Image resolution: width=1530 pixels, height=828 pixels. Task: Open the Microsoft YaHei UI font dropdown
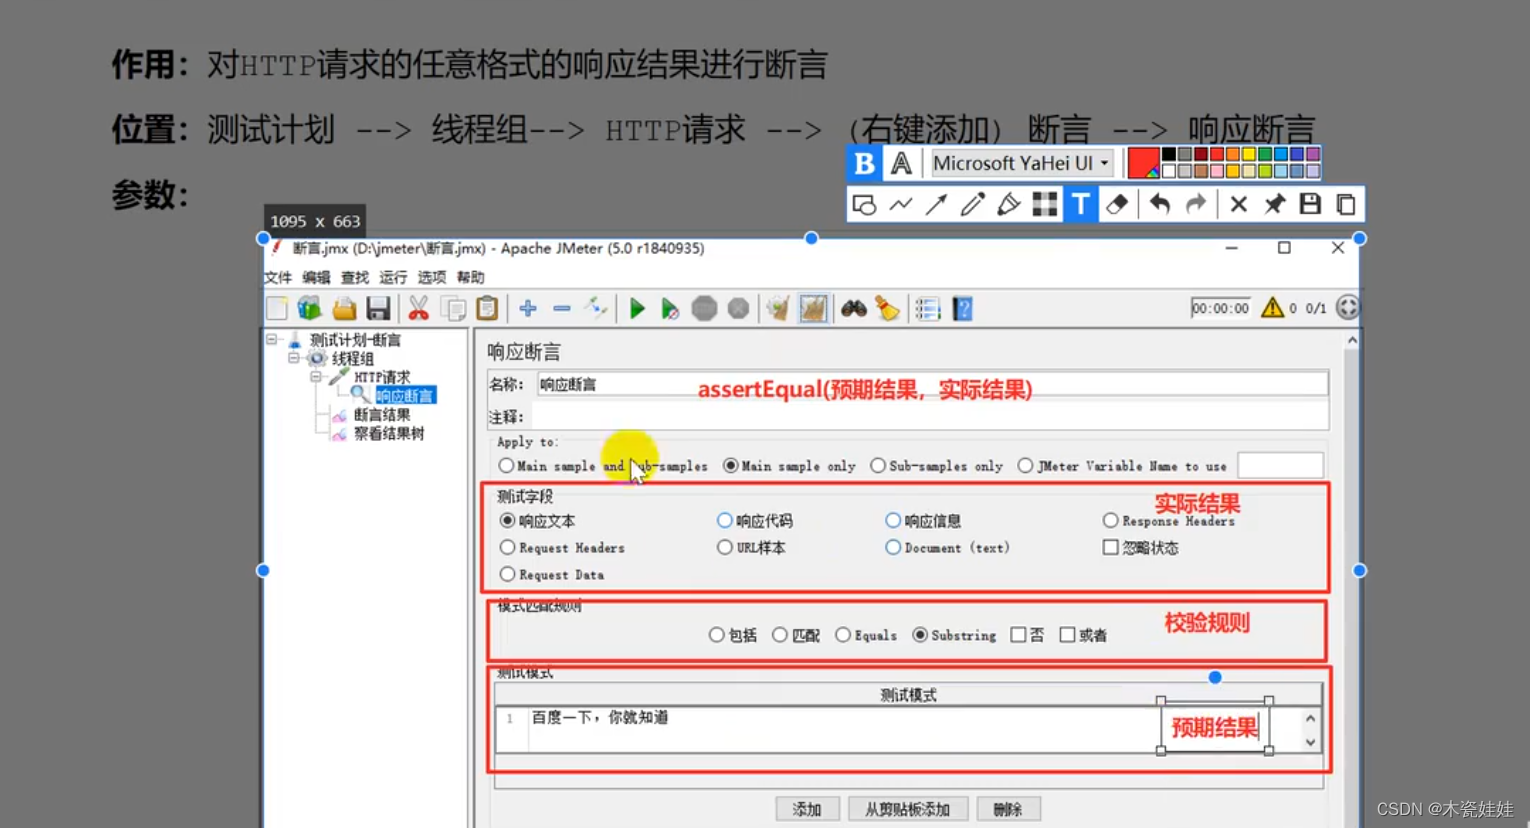(x=1021, y=162)
